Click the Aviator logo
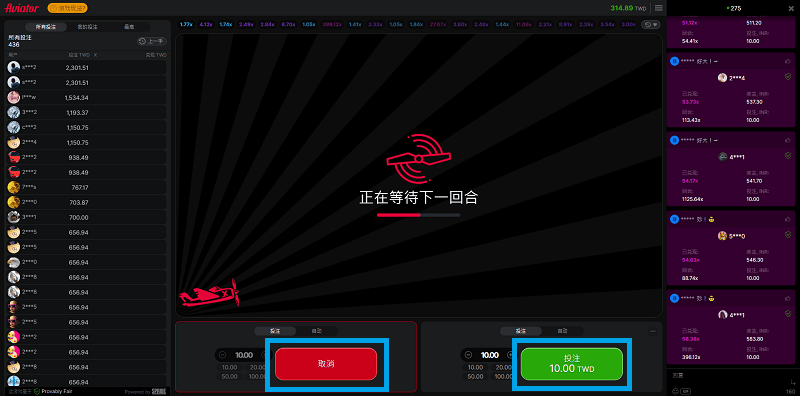 pos(22,8)
